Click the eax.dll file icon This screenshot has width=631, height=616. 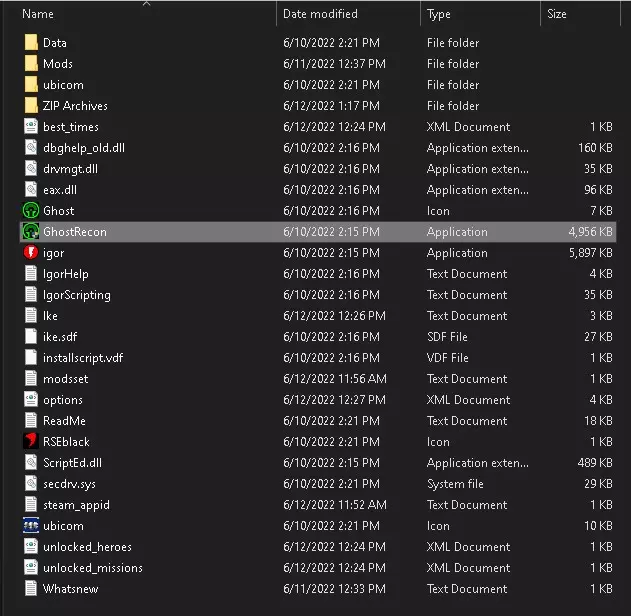pyautogui.click(x=31, y=190)
